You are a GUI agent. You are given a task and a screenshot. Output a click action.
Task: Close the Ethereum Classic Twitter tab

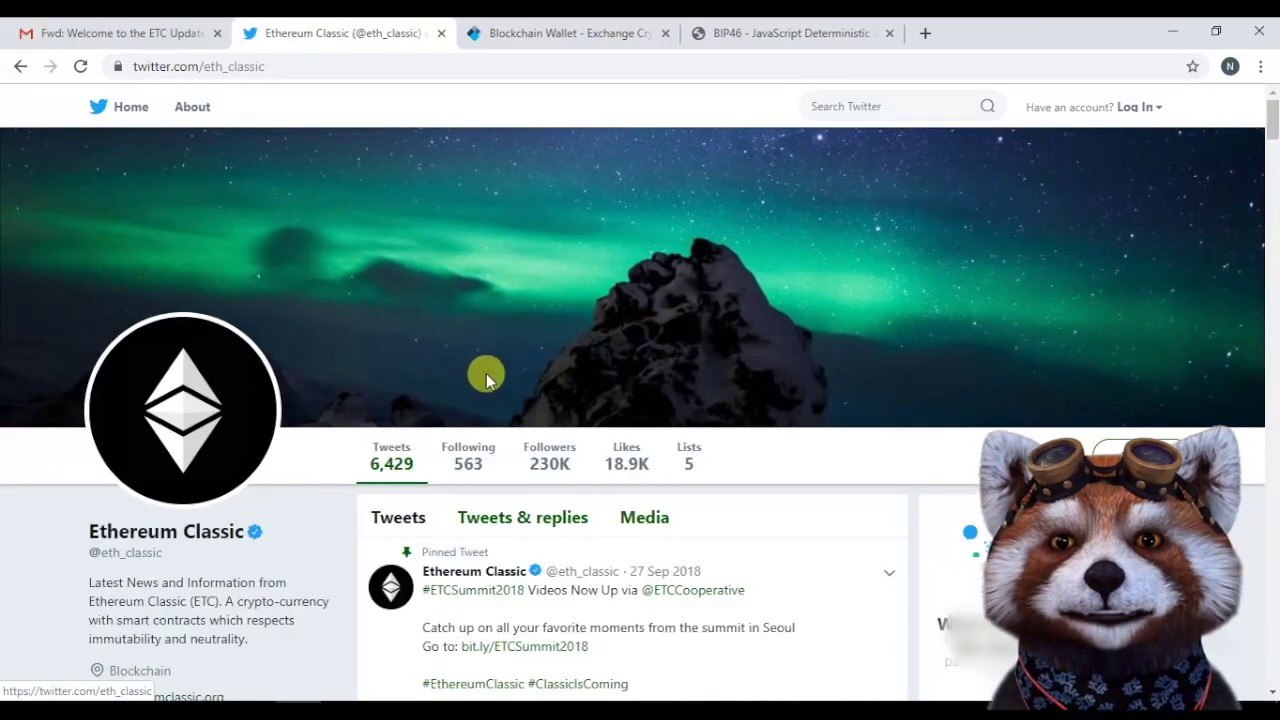click(441, 33)
